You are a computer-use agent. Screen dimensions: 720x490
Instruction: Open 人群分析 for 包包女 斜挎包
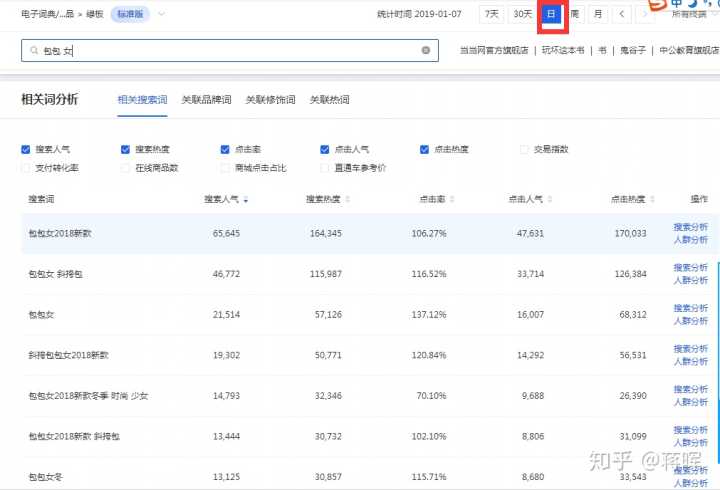tap(690, 280)
